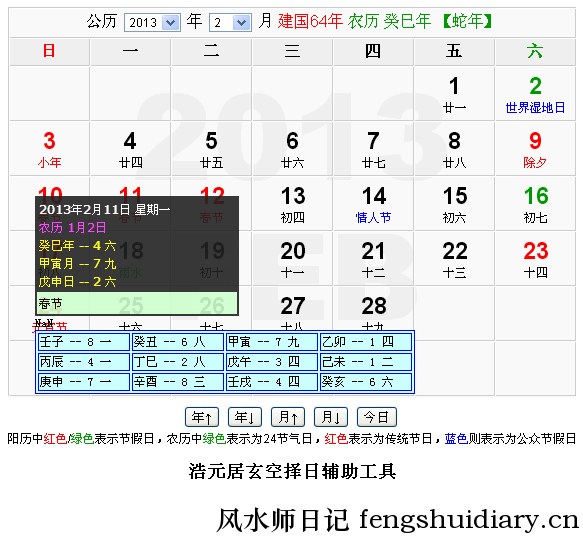The height and width of the screenshot is (538, 583).
Task: Click the 月↓ next month button
Action: click(x=331, y=417)
